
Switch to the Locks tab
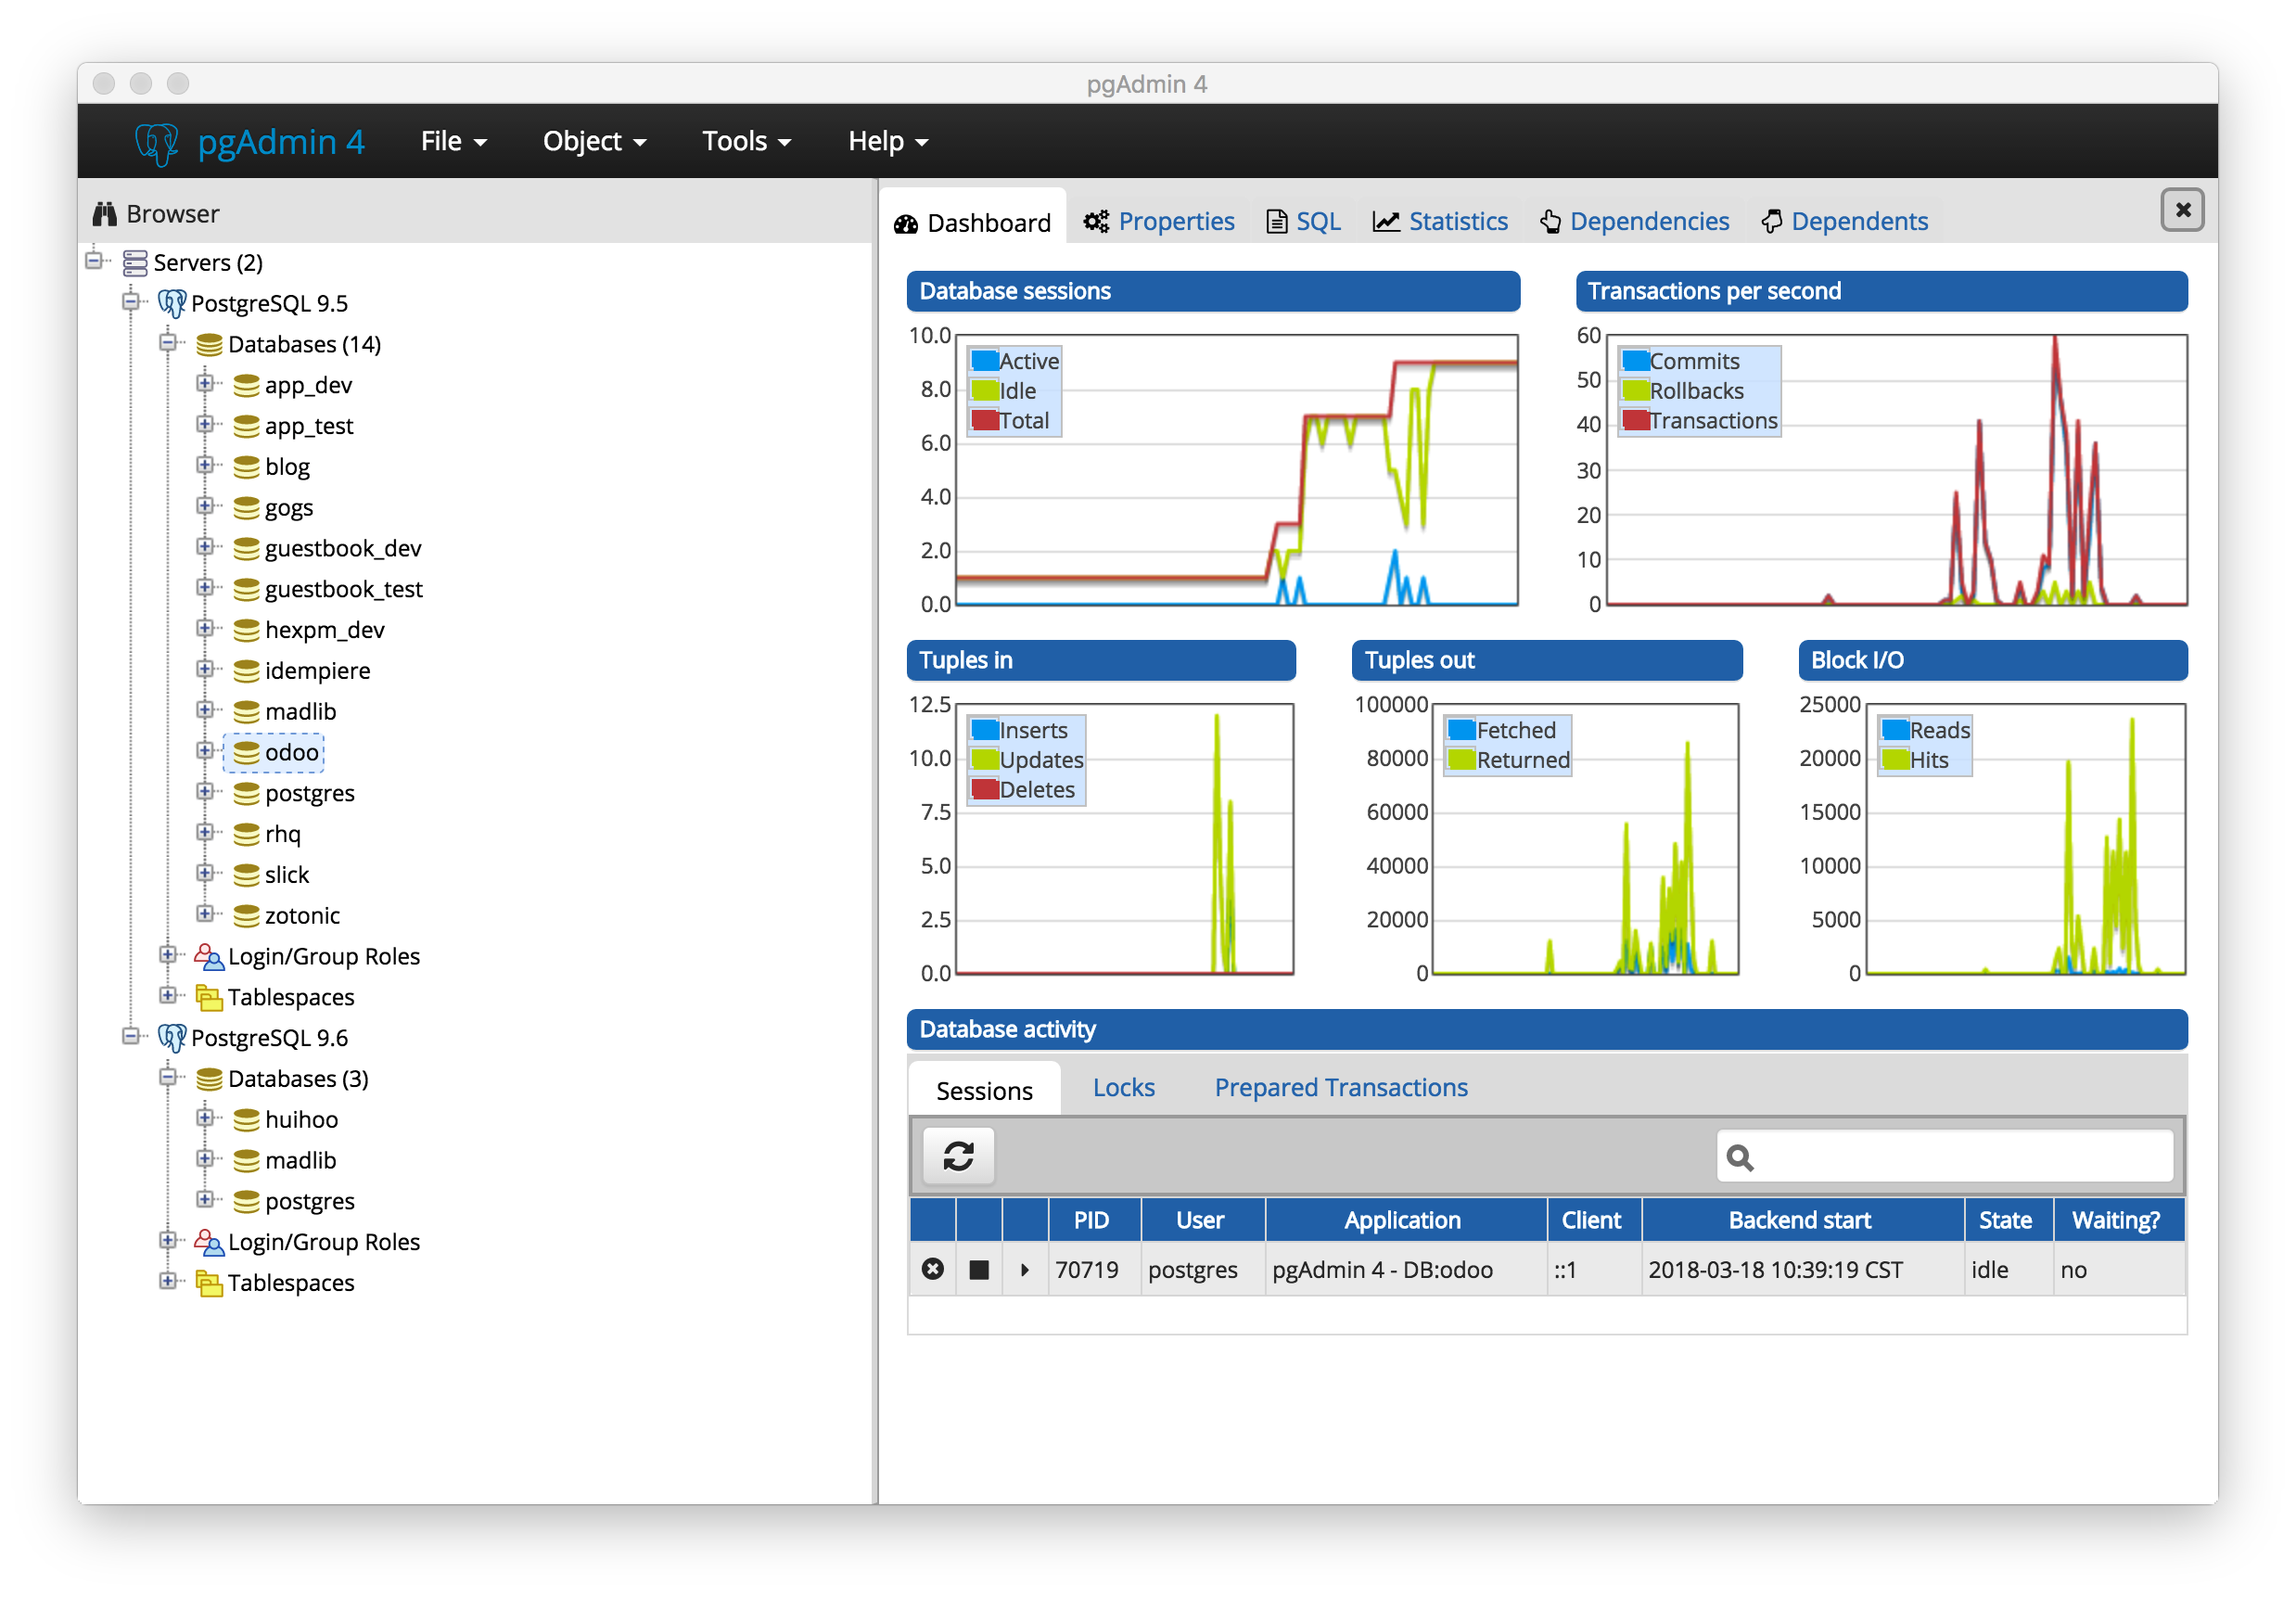point(1123,1088)
